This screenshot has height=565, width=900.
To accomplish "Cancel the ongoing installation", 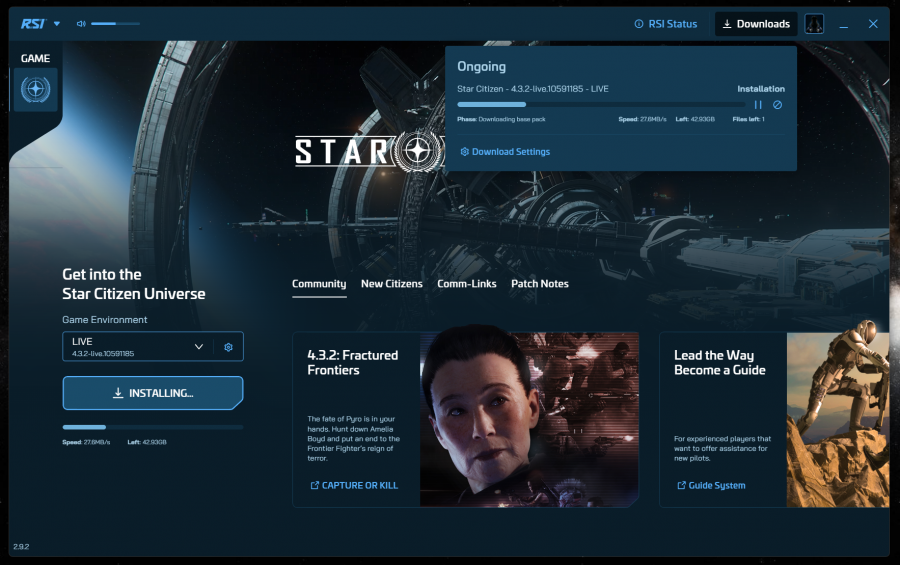I will [x=777, y=105].
